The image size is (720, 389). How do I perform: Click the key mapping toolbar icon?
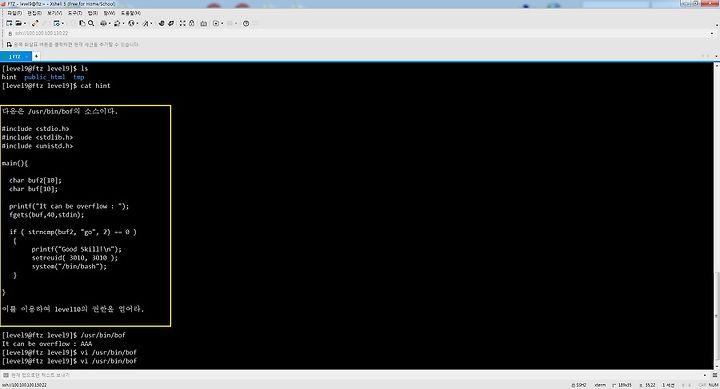point(203,23)
